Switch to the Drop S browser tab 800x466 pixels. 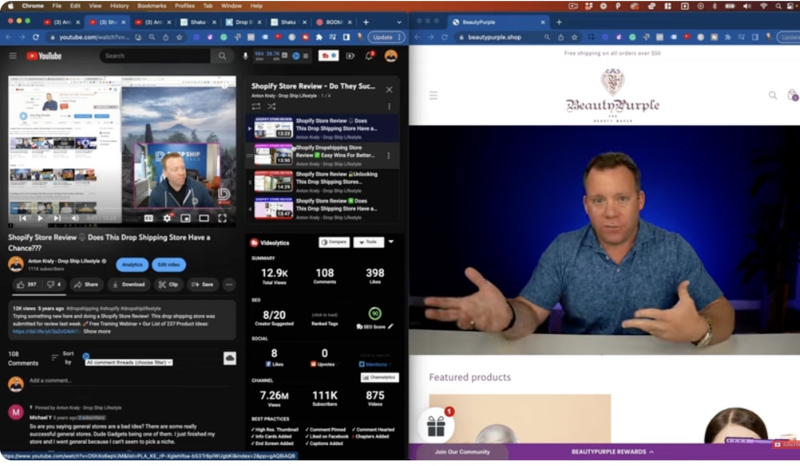(244, 22)
